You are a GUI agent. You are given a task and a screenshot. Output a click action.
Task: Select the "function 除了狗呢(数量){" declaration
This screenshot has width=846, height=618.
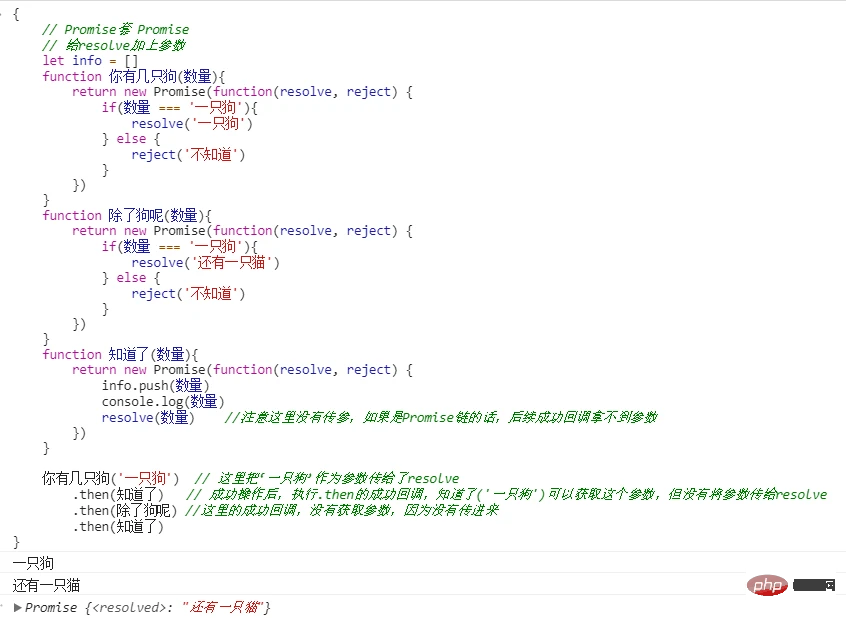127,215
